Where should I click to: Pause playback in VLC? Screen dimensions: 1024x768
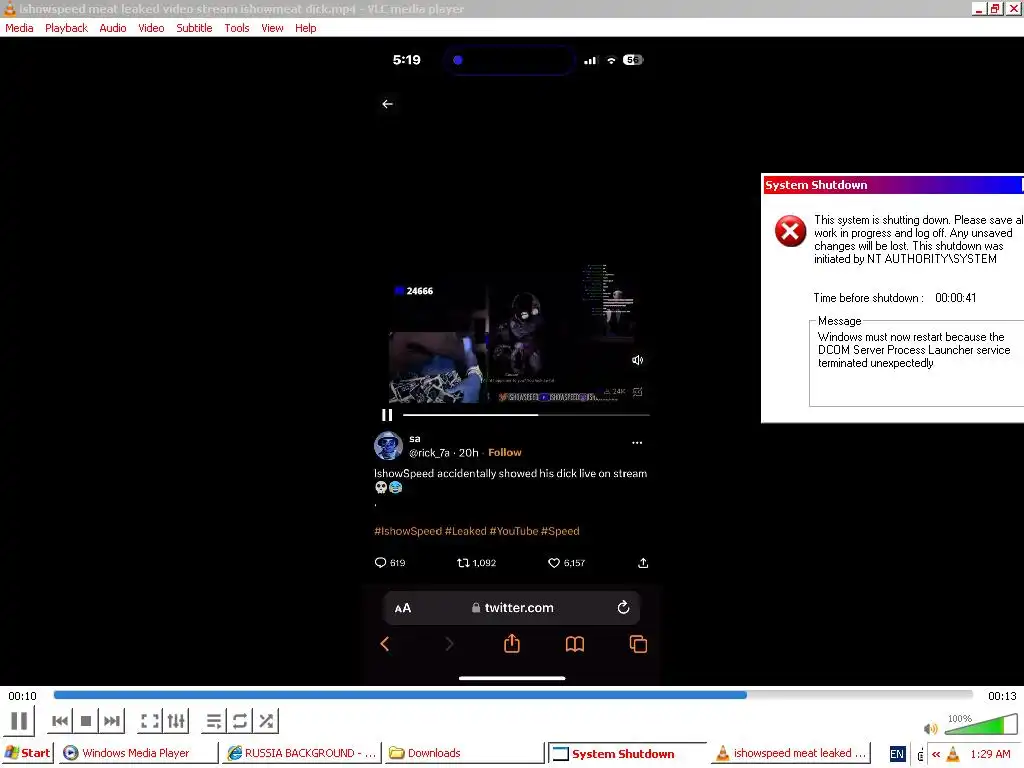click(19, 721)
